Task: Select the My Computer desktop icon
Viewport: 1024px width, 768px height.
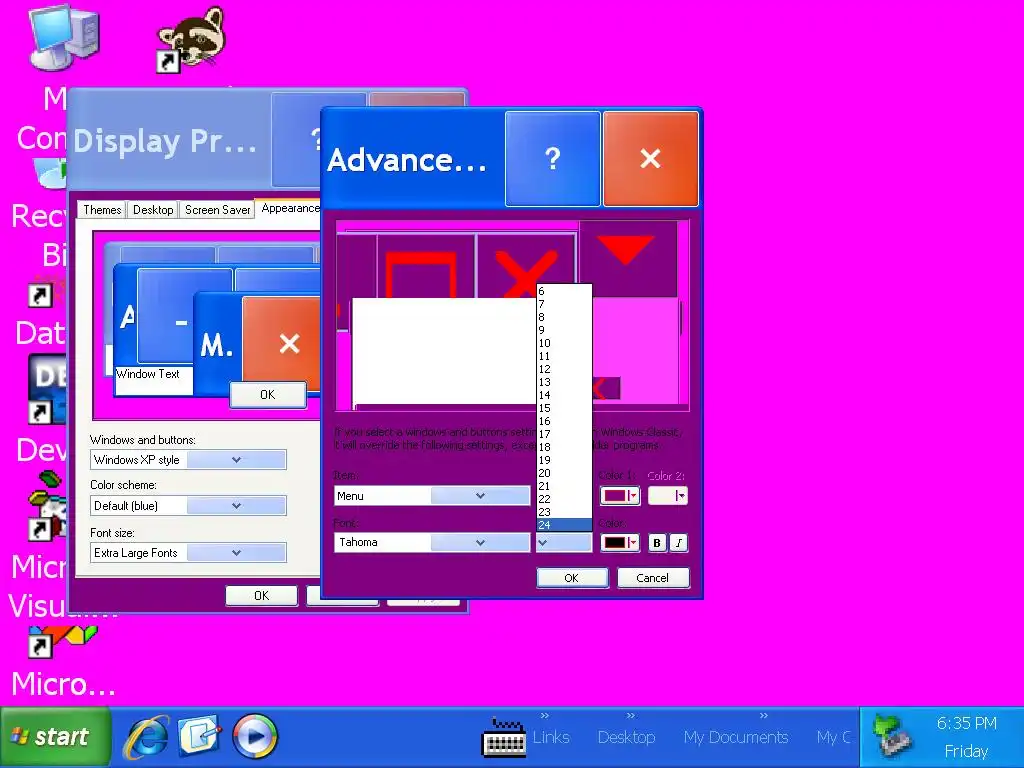Action: click(63, 36)
